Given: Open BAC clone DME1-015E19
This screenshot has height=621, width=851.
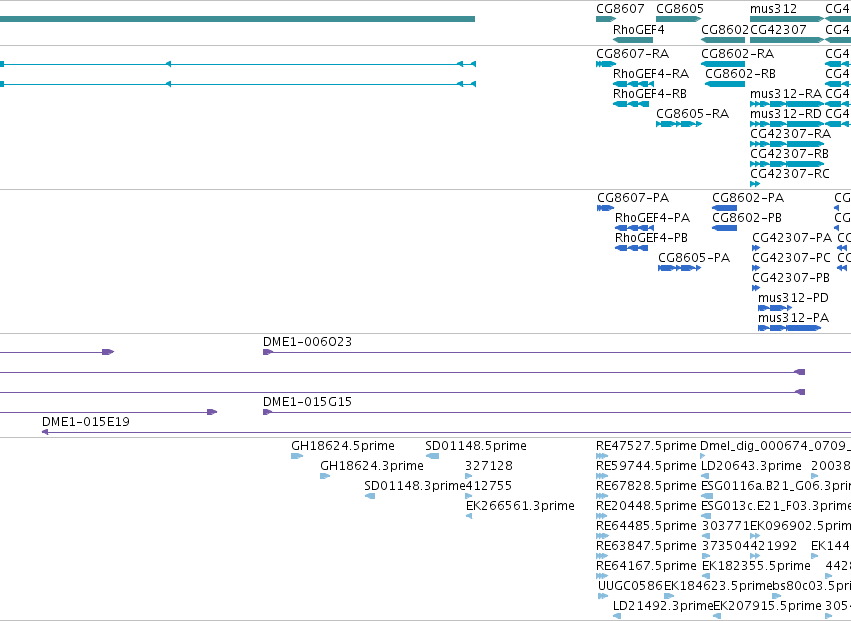Looking at the screenshot, I should [86, 422].
